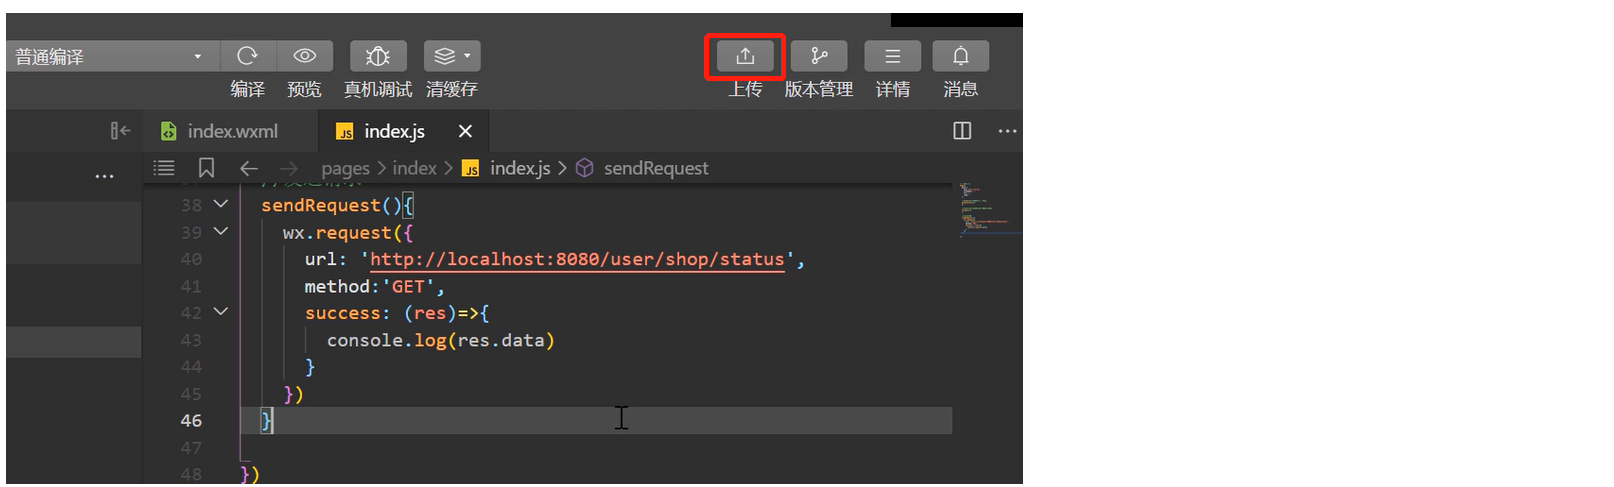Click the split editor icon
The image size is (1614, 487).
pos(962,131)
